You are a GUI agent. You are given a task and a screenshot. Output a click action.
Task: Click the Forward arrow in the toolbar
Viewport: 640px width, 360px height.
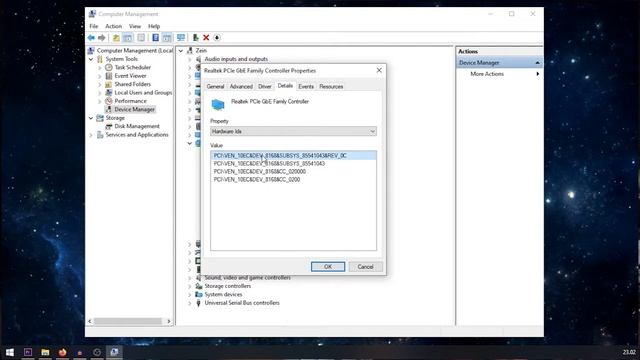(x=102, y=38)
